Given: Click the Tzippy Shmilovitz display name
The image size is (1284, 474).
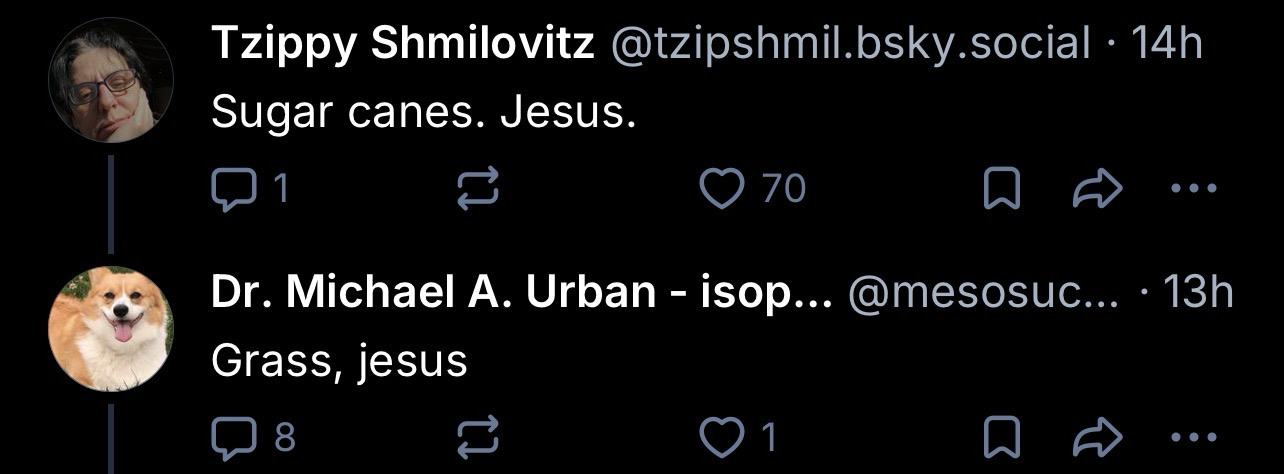Looking at the screenshot, I should 403,44.
